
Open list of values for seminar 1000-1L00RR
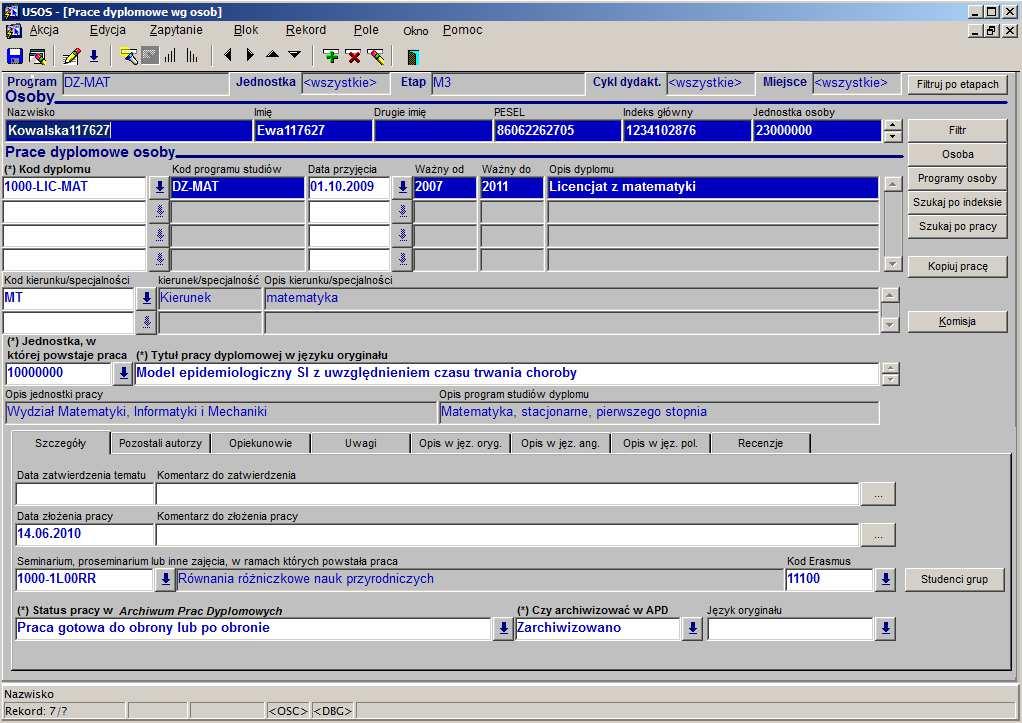click(166, 579)
